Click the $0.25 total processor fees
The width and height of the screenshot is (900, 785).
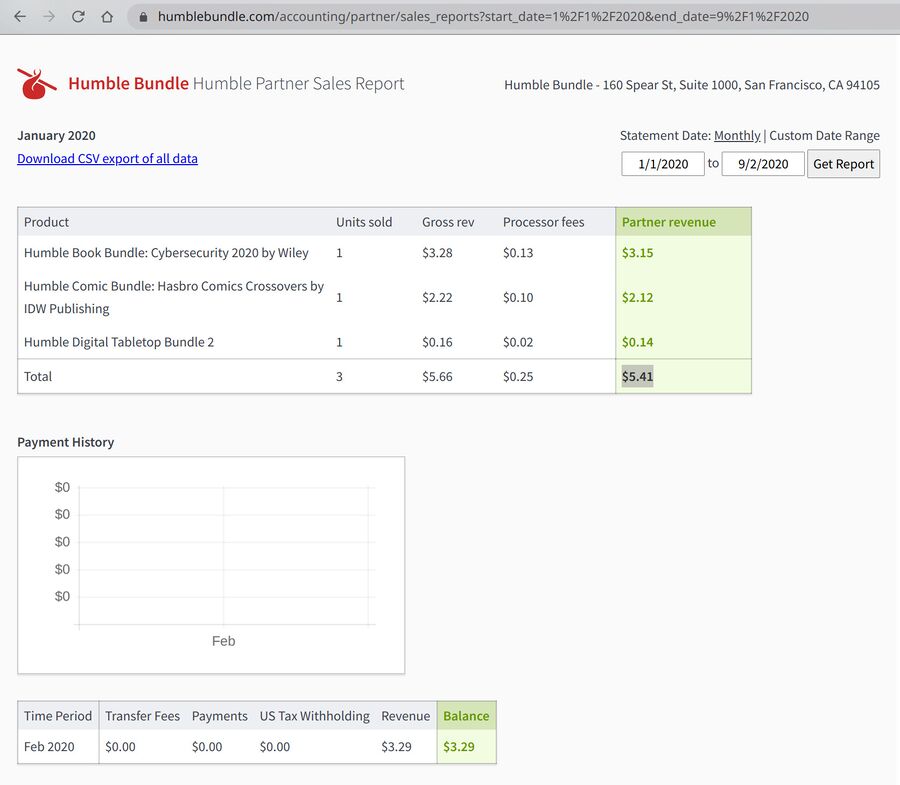(x=518, y=376)
